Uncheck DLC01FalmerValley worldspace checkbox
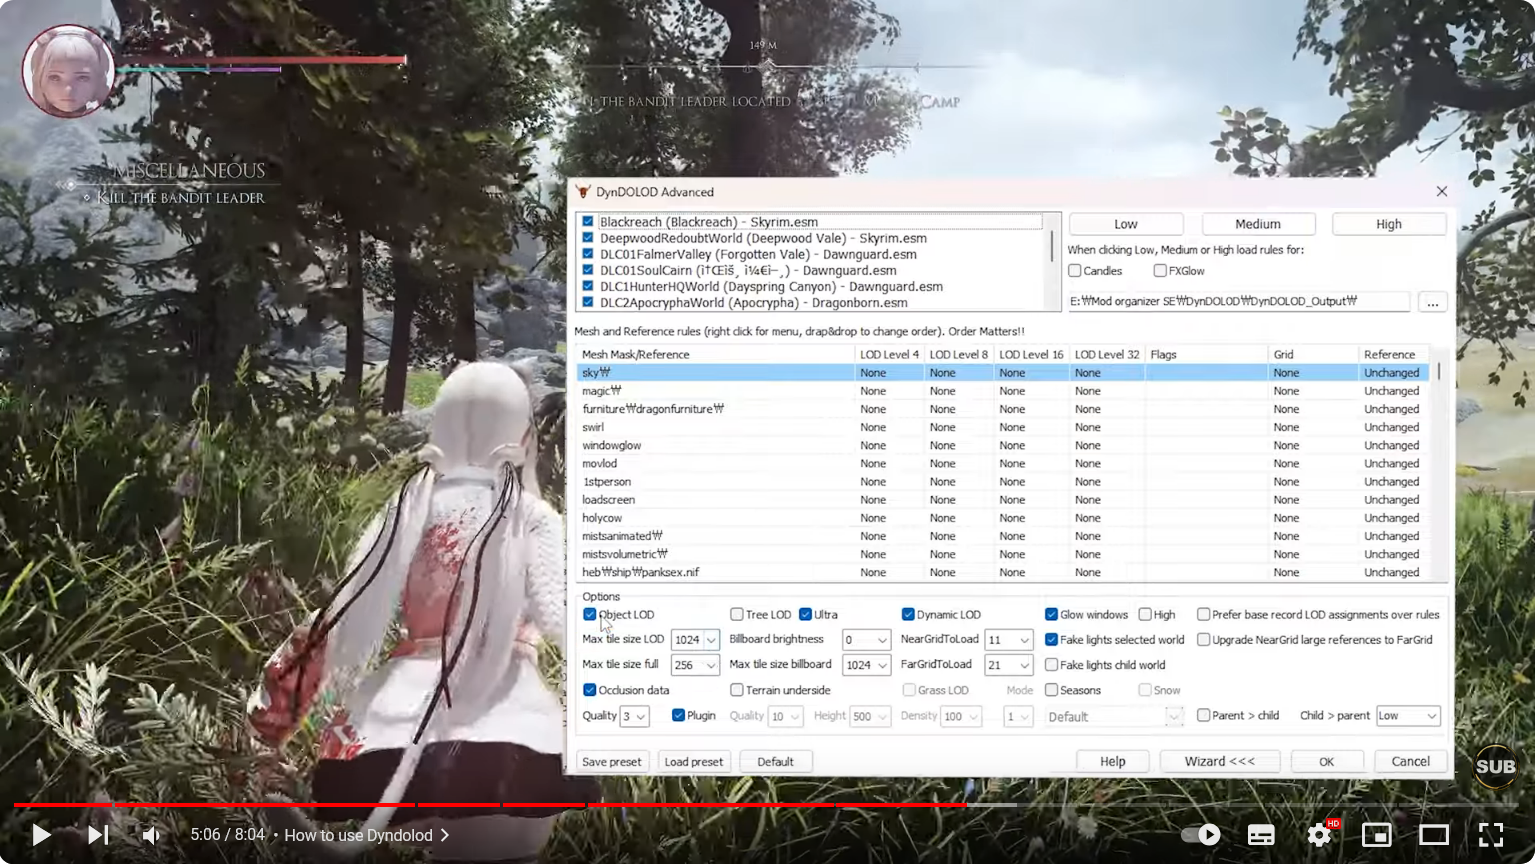The width and height of the screenshot is (1536, 864). (588, 254)
